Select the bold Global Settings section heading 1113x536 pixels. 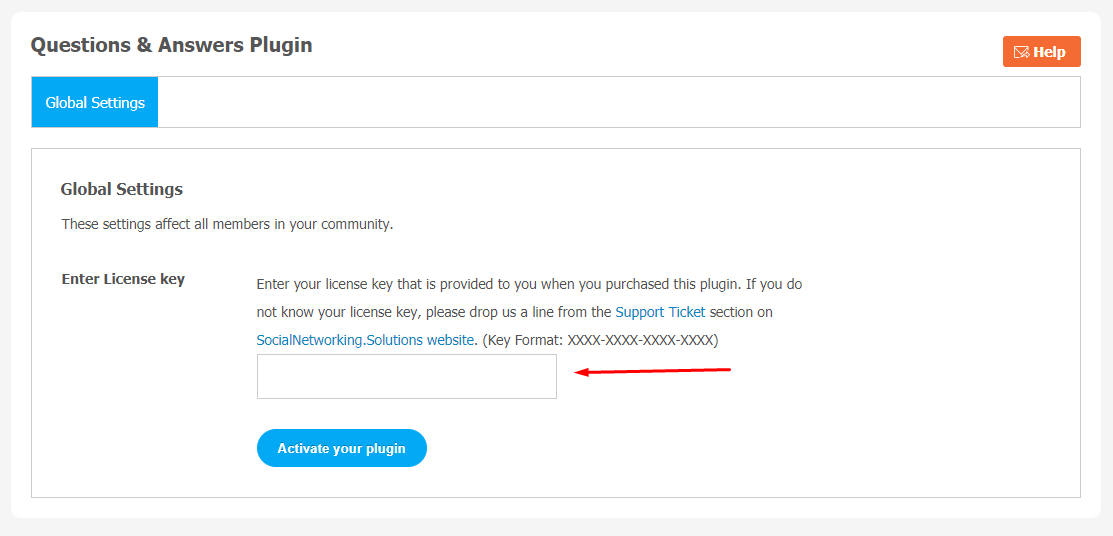[122, 190]
